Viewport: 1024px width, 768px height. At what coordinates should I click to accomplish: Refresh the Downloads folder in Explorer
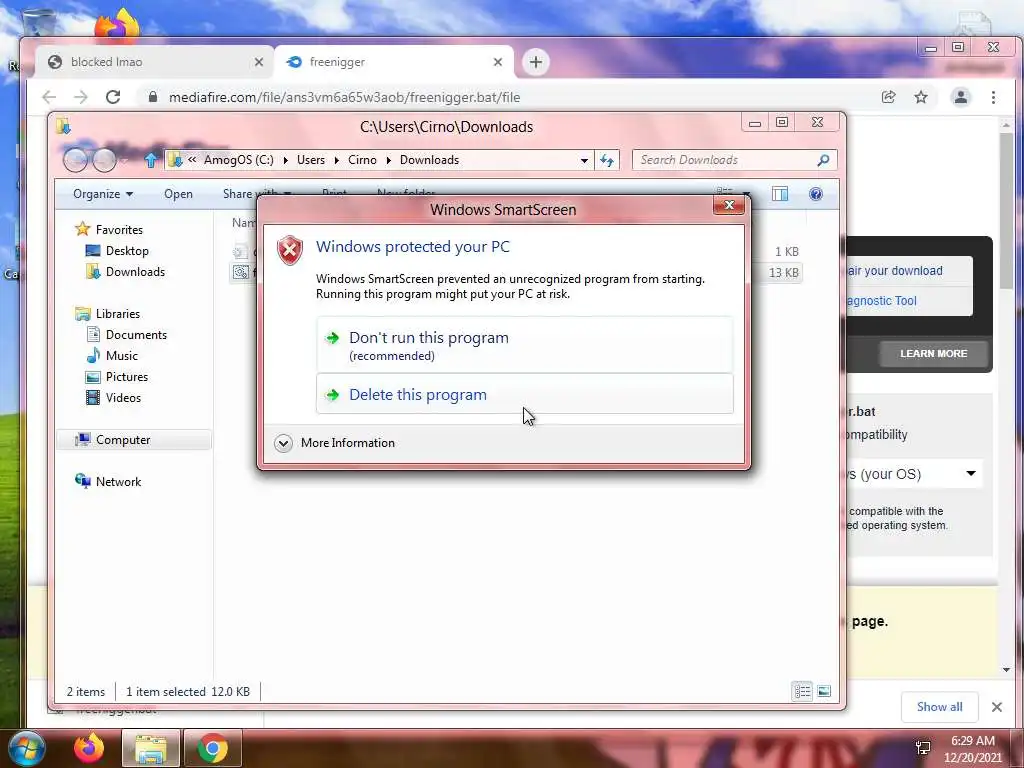coord(607,160)
